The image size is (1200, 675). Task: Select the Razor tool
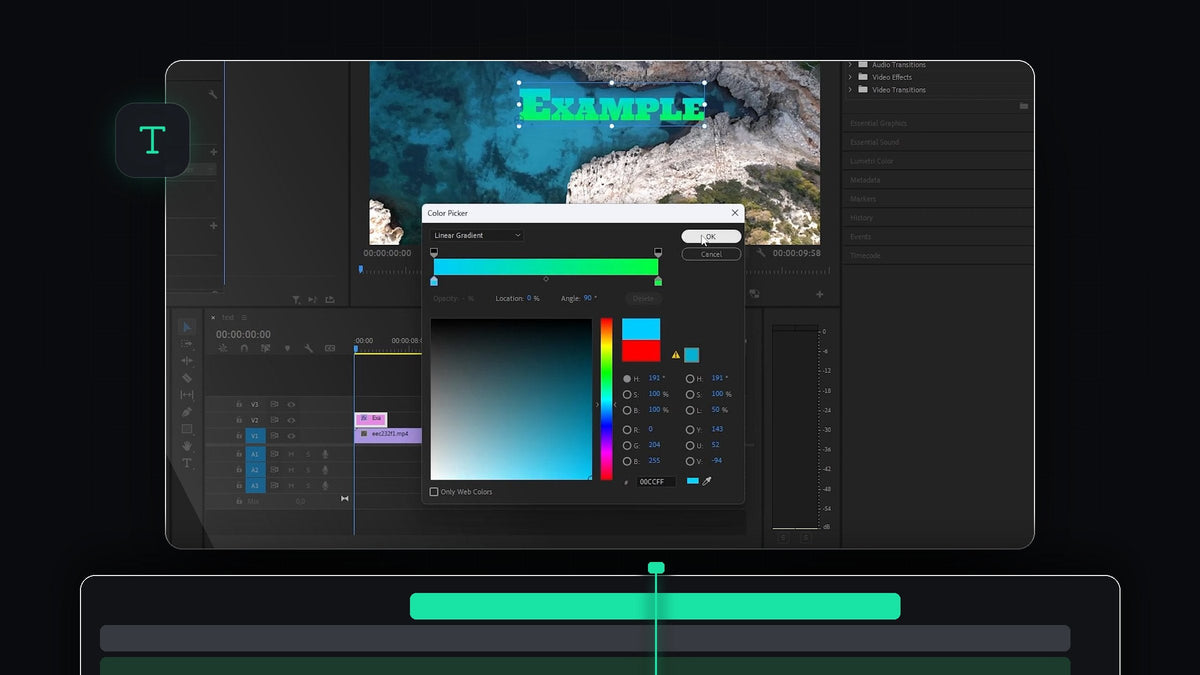(x=187, y=378)
